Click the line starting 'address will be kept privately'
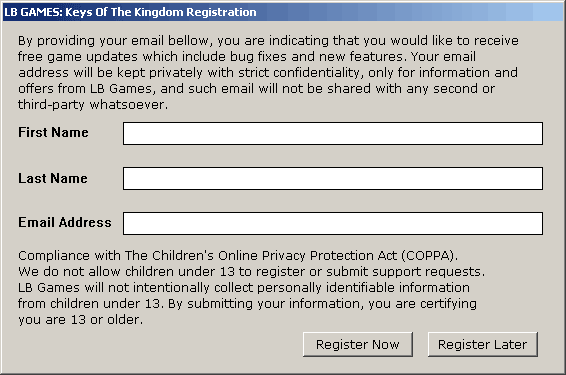The width and height of the screenshot is (566, 375). point(268,73)
